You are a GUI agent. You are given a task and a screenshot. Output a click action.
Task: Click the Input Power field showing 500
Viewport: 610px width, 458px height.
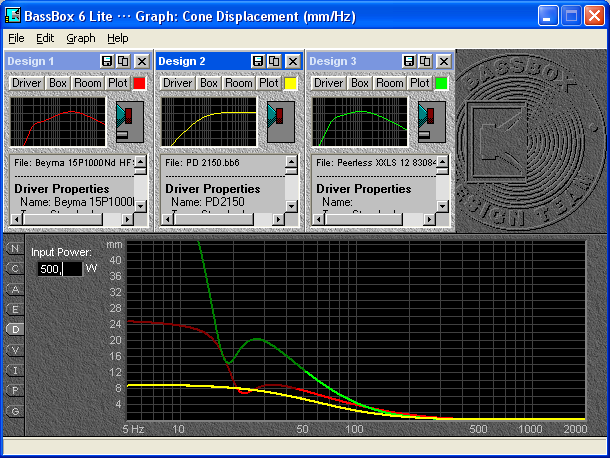click(60, 269)
